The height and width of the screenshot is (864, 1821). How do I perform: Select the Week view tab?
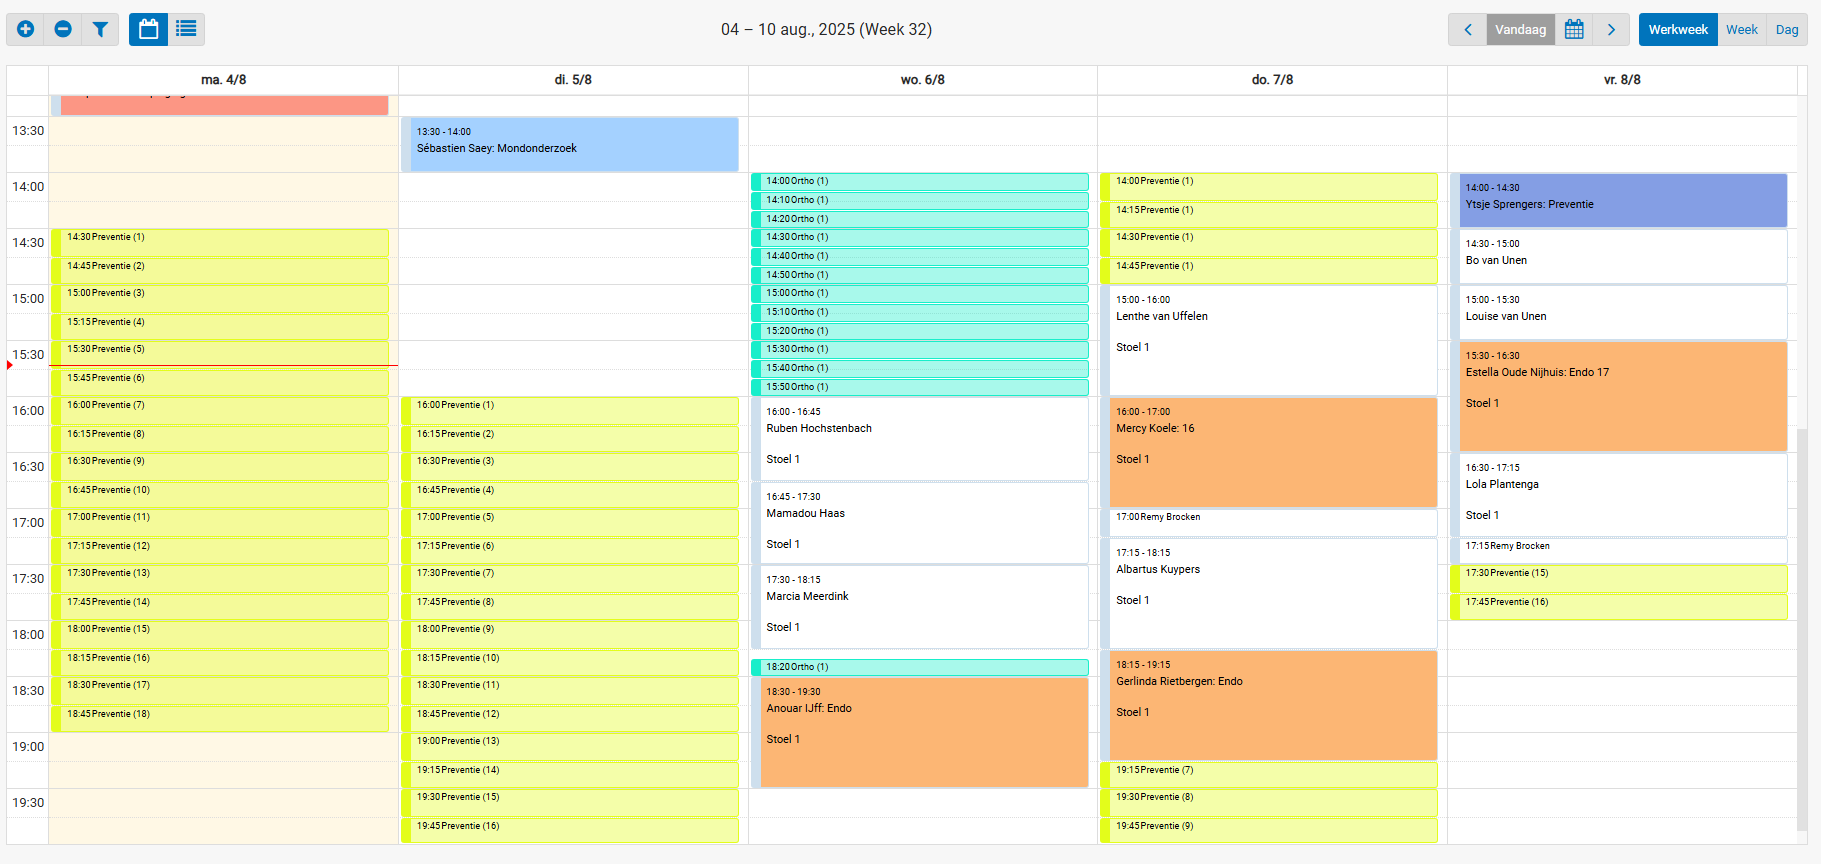coord(1741,29)
